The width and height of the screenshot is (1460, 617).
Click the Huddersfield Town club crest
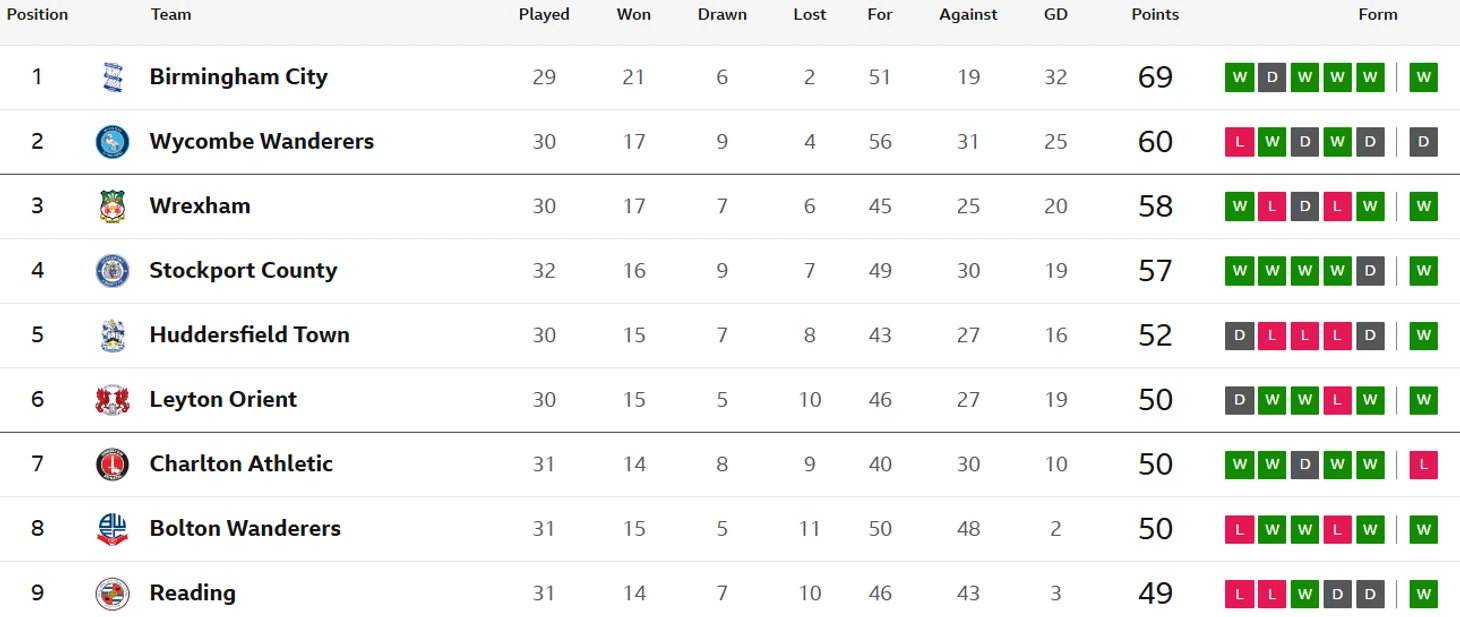point(112,335)
